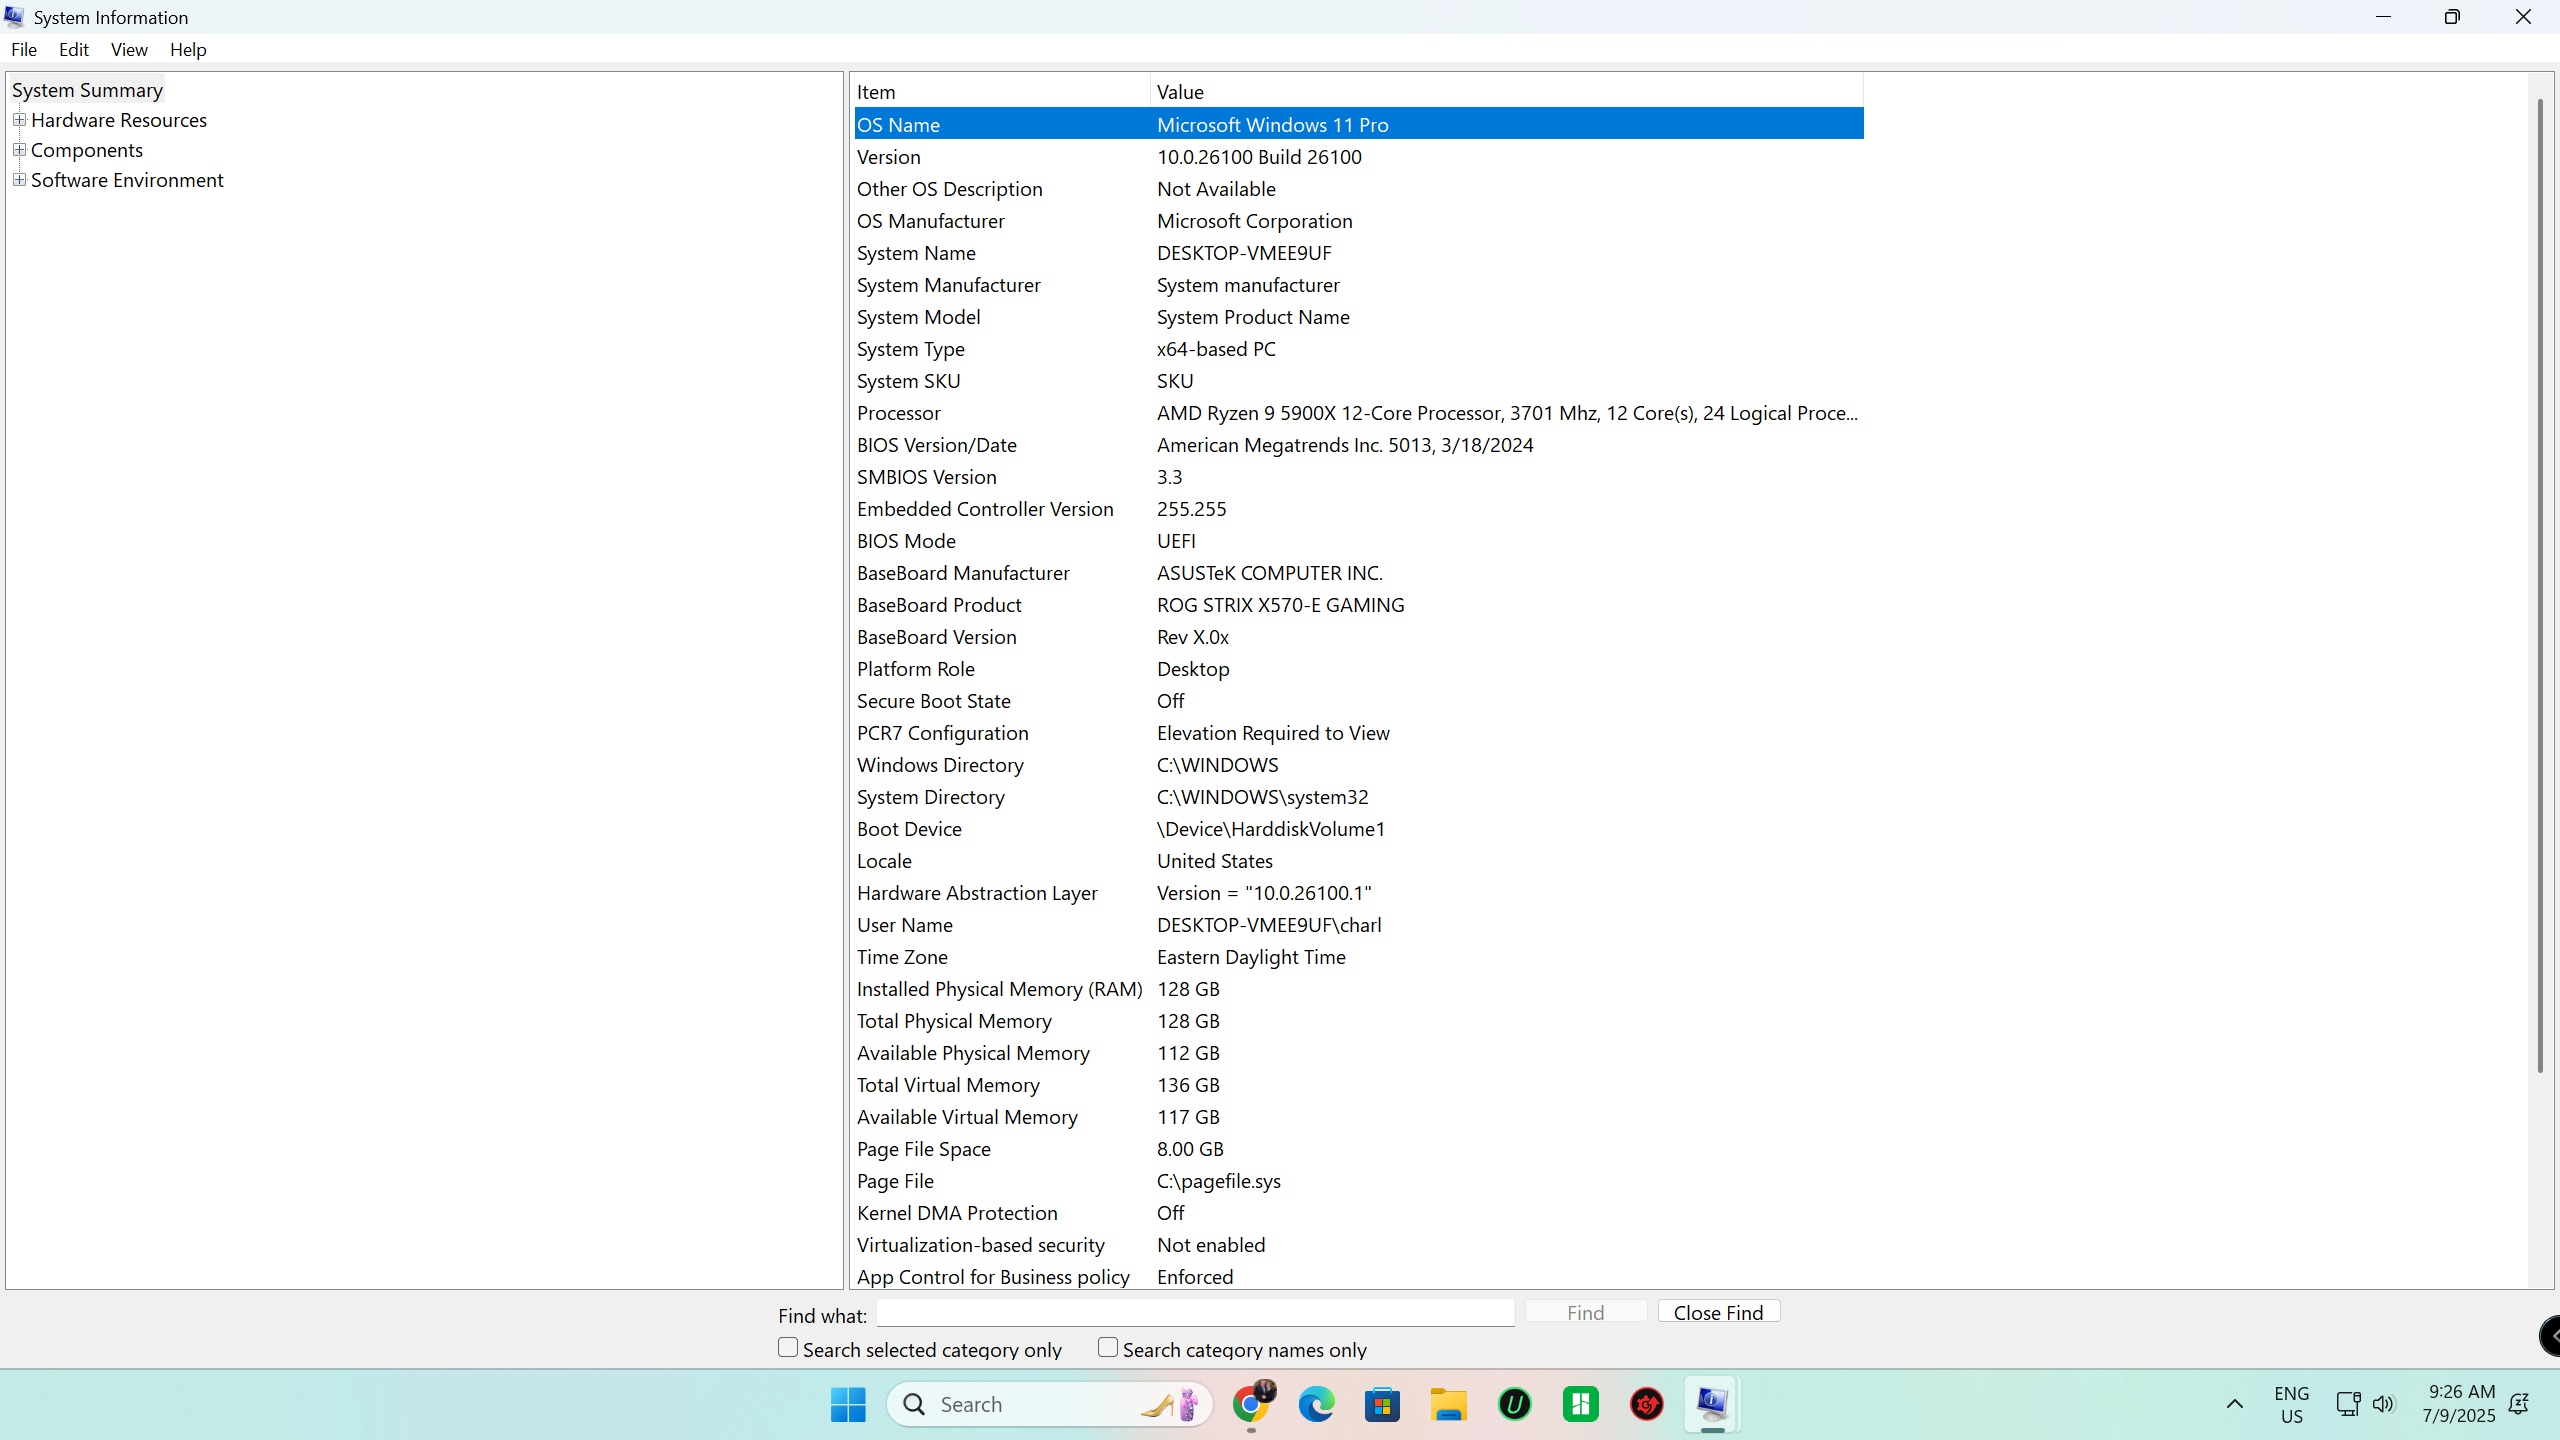Show hidden system tray icons

[x=2234, y=1404]
